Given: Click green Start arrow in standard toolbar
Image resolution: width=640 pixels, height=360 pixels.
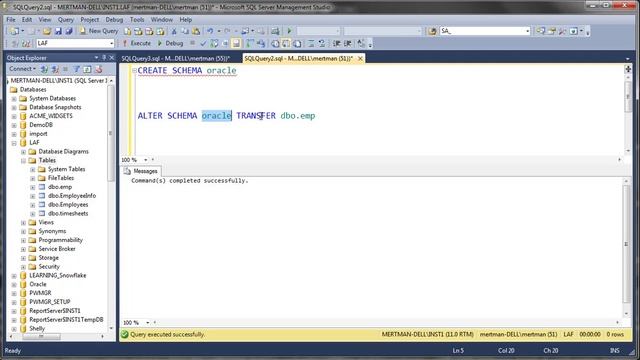Looking at the screenshot, I should click(x=289, y=31).
